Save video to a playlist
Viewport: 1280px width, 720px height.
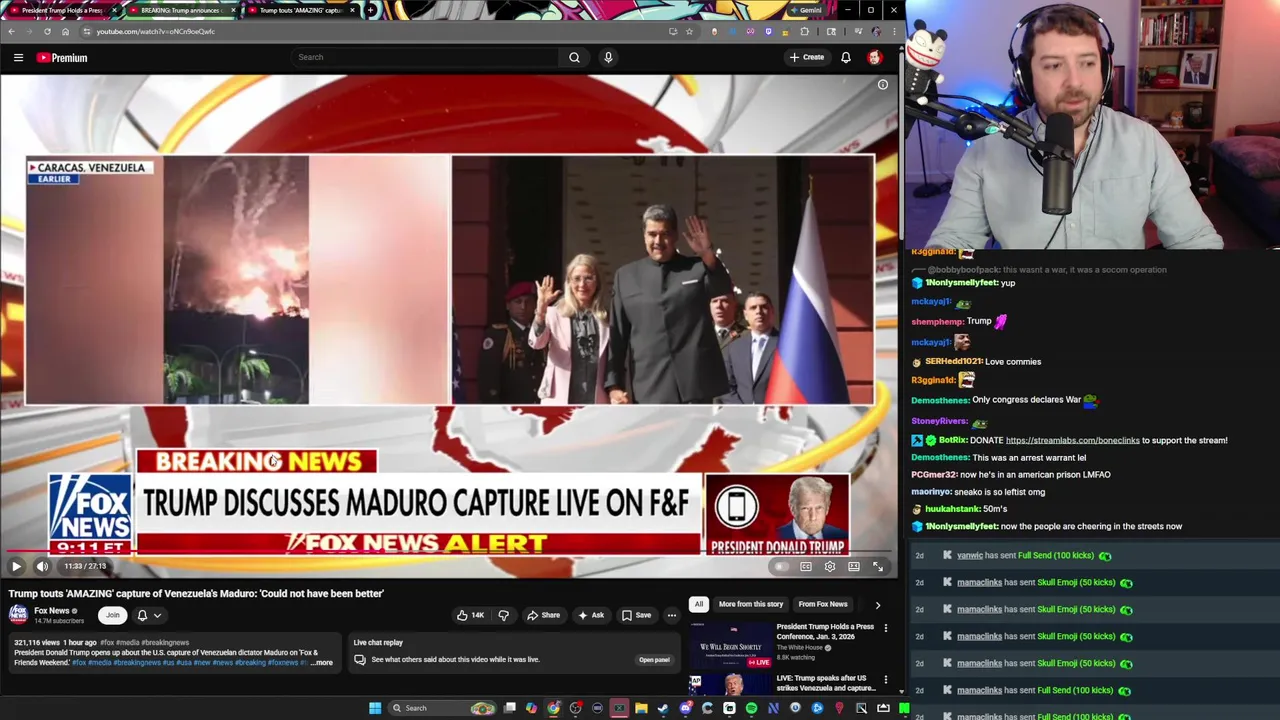(x=636, y=615)
